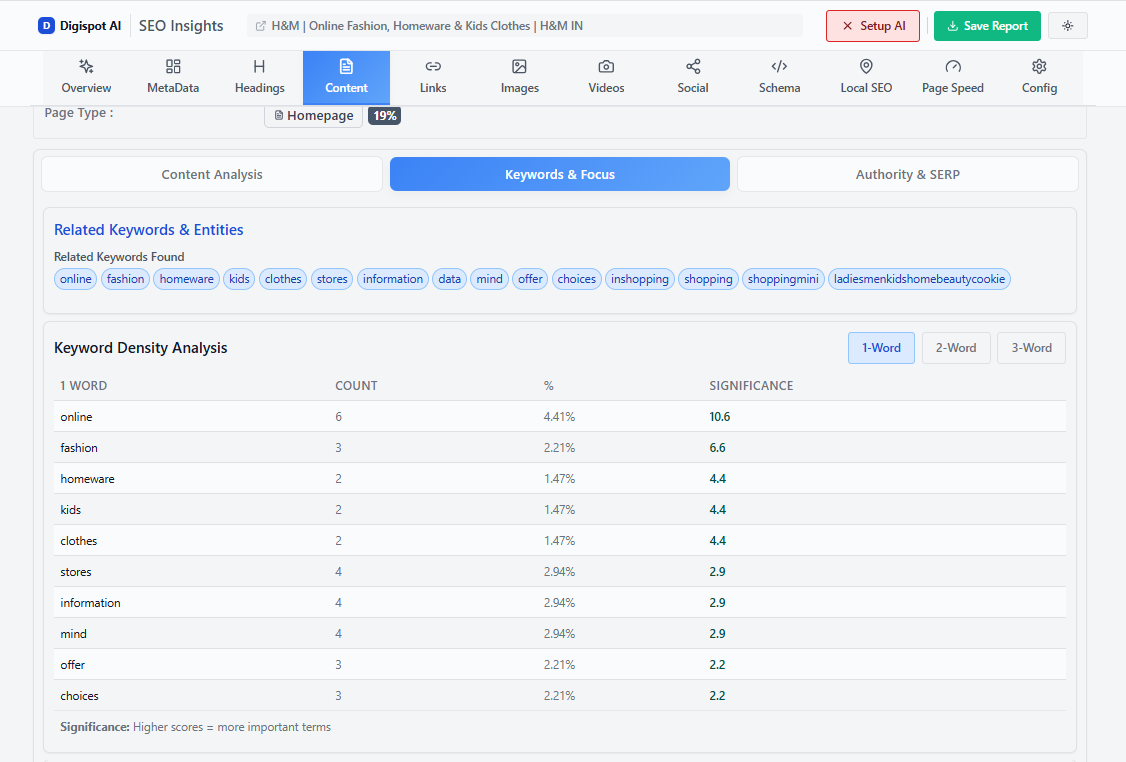Image resolution: width=1126 pixels, height=762 pixels.
Task: Click the COUNT column header
Action: (356, 386)
